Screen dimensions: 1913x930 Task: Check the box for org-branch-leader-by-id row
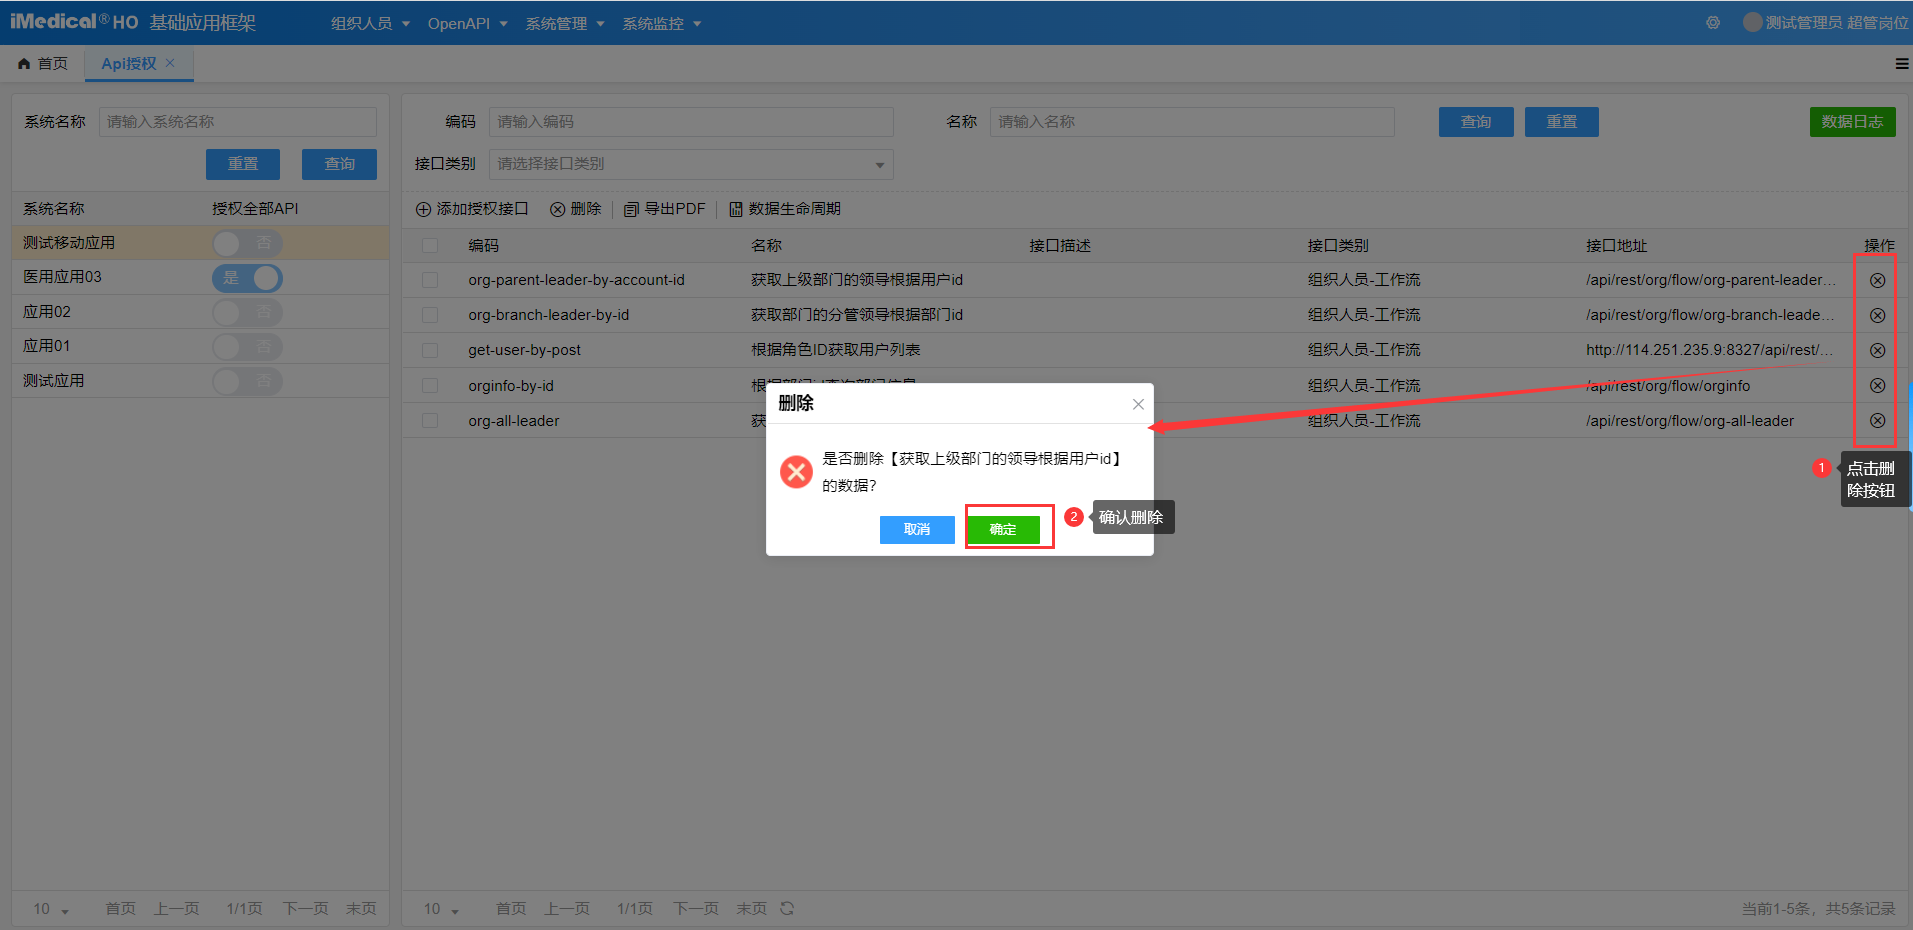click(430, 315)
